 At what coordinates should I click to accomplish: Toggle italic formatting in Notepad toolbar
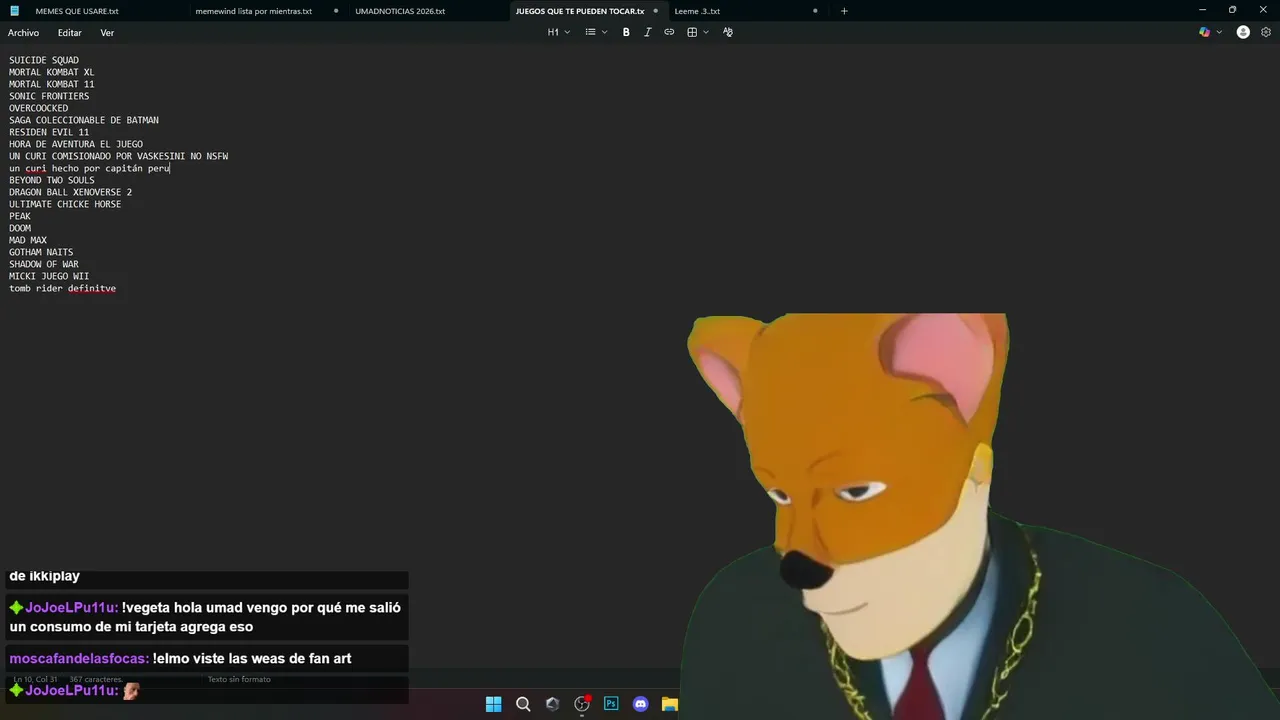[x=647, y=32]
